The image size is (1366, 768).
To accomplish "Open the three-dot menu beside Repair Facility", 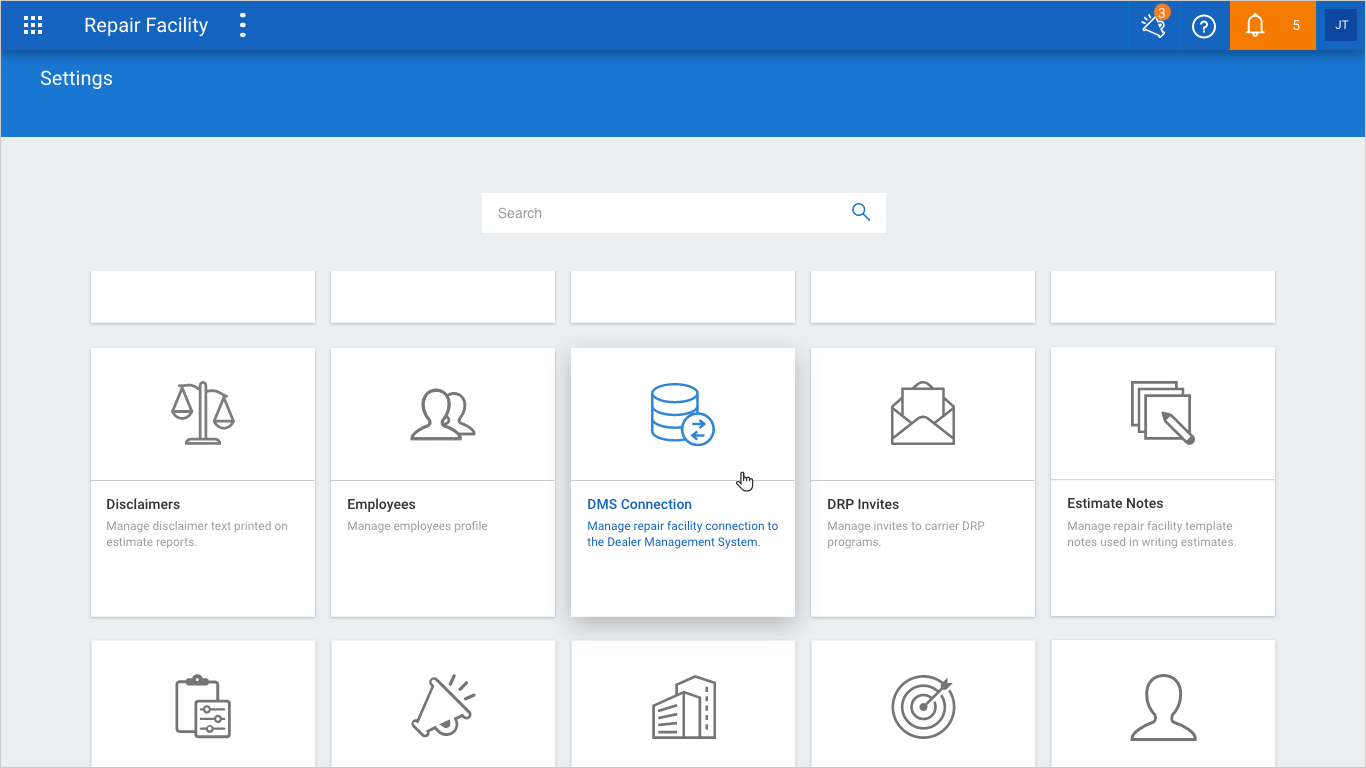I will click(242, 26).
